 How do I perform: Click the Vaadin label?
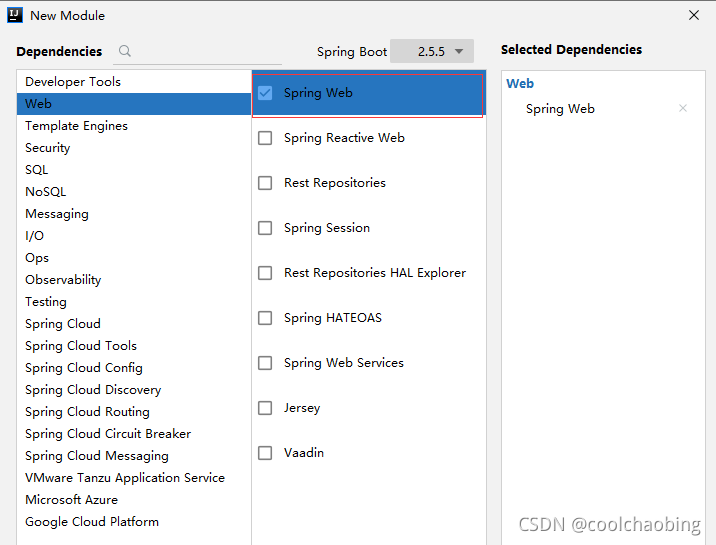304,453
